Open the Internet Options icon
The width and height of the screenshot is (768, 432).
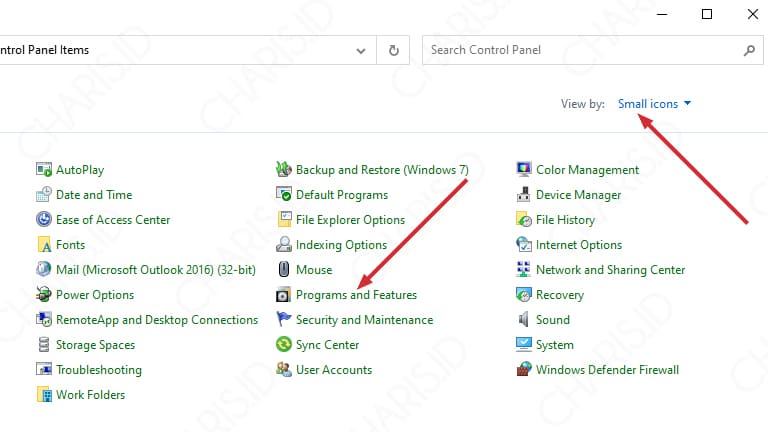[524, 245]
